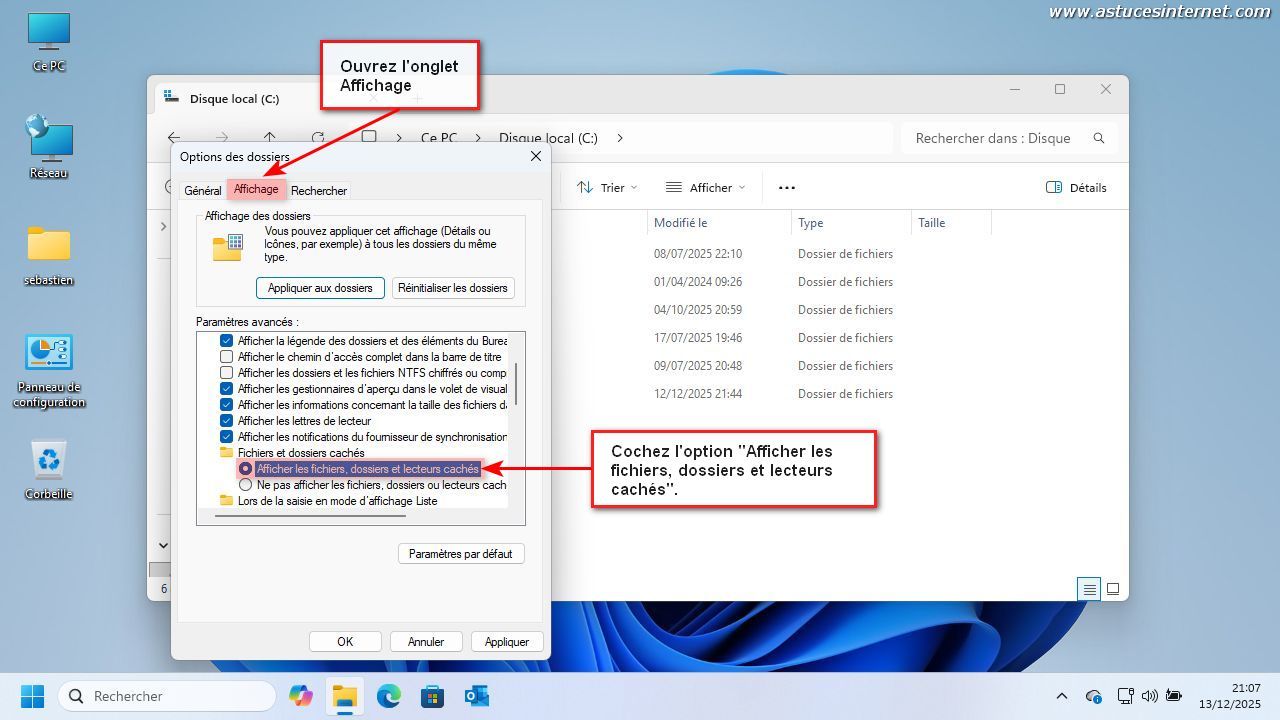Switch to the Affichage tab
1280x720 pixels.
coord(256,189)
